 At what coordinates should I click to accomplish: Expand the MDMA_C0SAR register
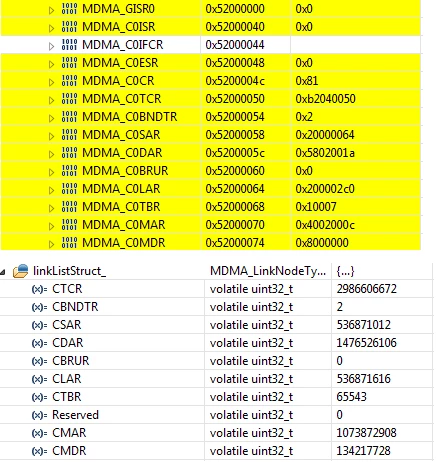pos(51,136)
